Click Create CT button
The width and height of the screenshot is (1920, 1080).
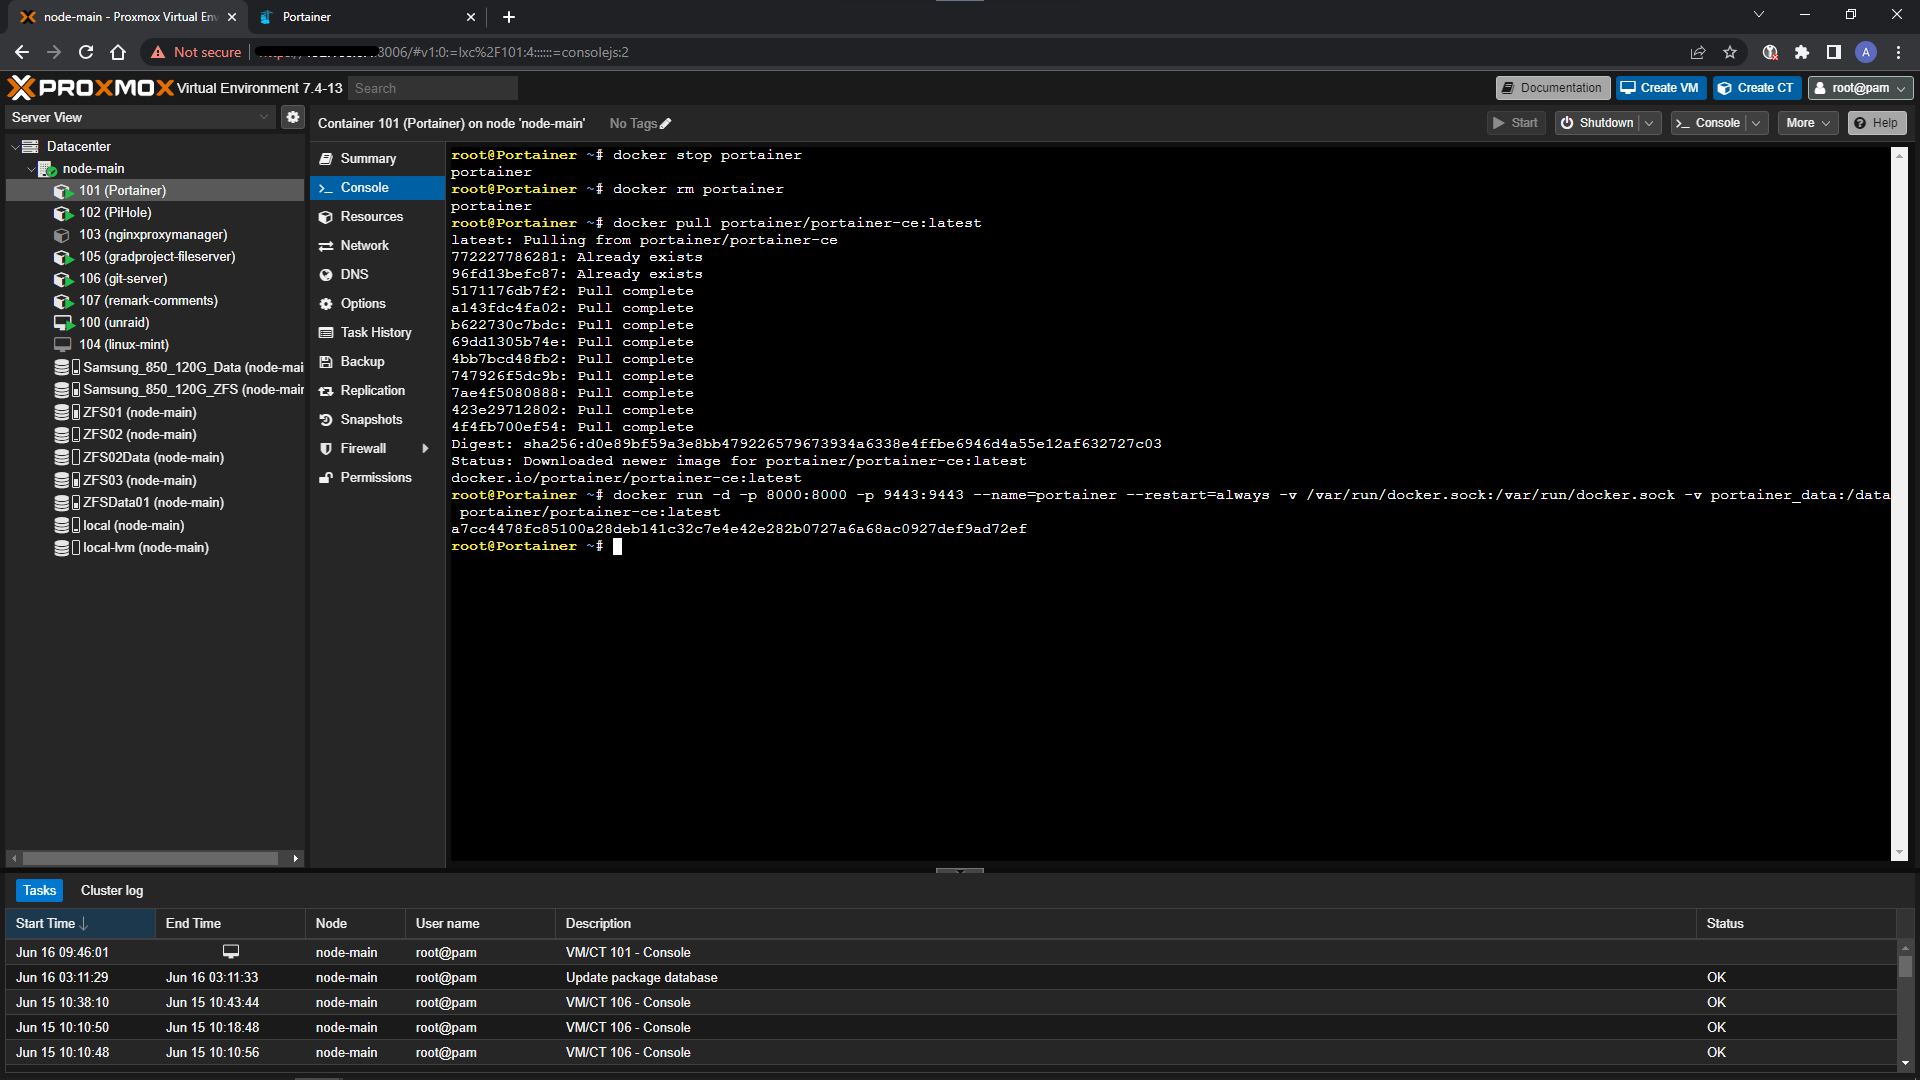tap(1756, 88)
